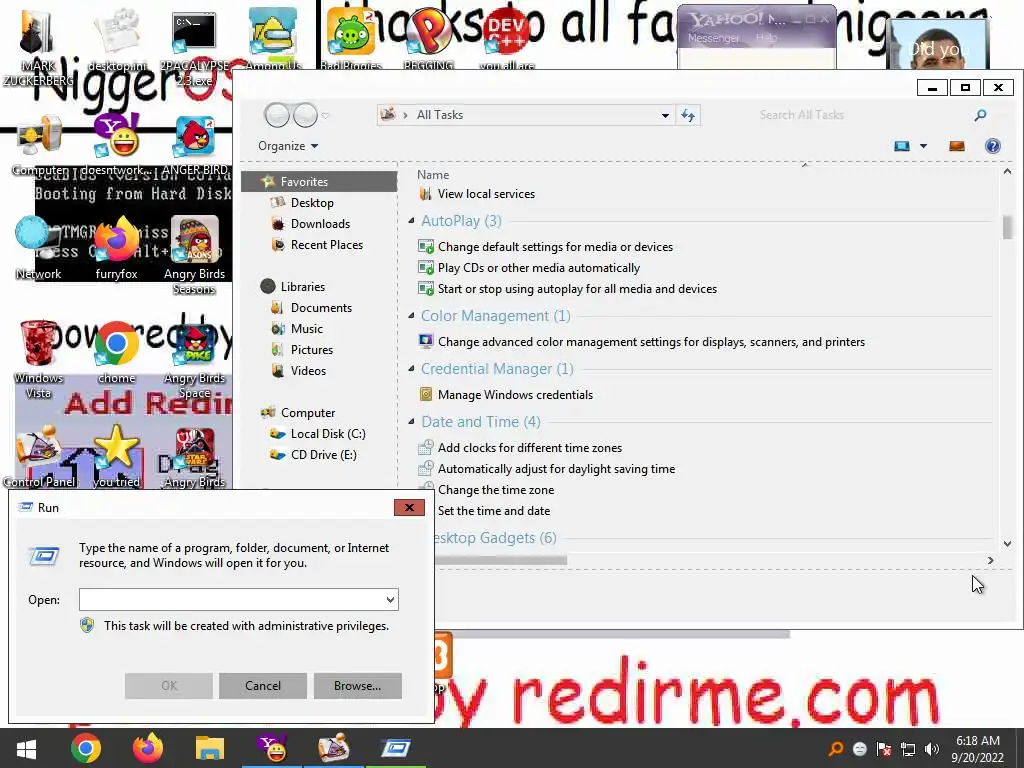Viewport: 1024px width, 768px height.
Task: Open the Windows Vista recycle bin icon
Action: click(x=38, y=359)
